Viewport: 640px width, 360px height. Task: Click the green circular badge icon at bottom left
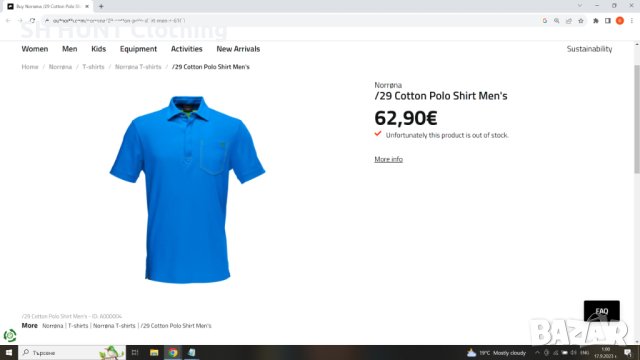[x=10, y=336]
